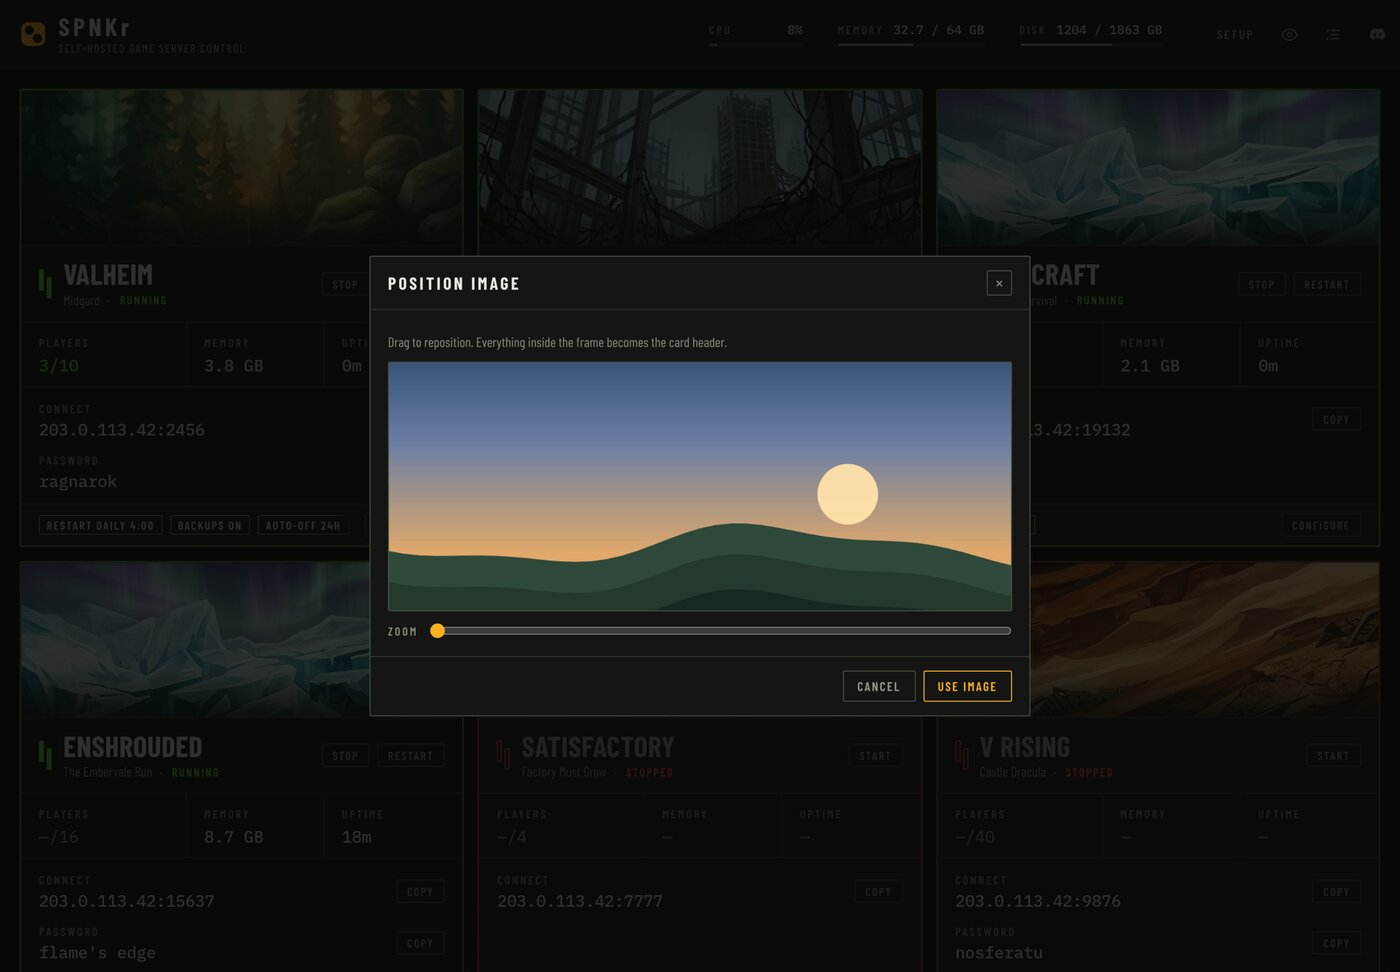Click the Use Image button
The image size is (1400, 972).
coord(967,686)
